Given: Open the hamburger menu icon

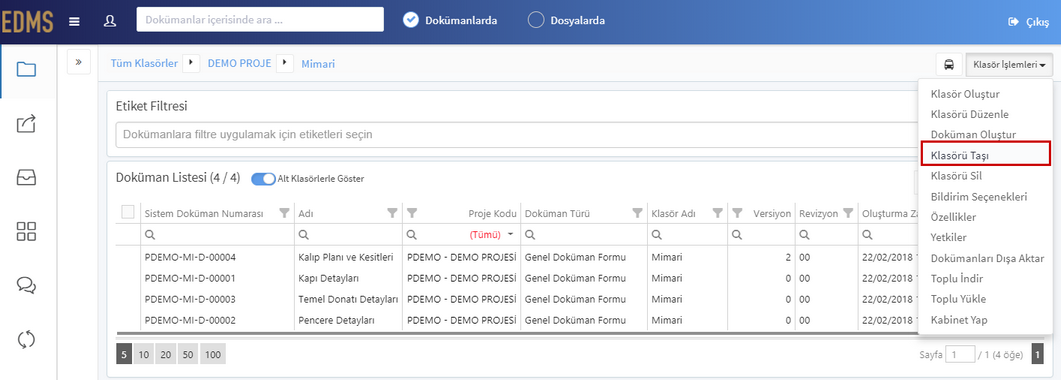Looking at the screenshot, I should [x=75, y=21].
